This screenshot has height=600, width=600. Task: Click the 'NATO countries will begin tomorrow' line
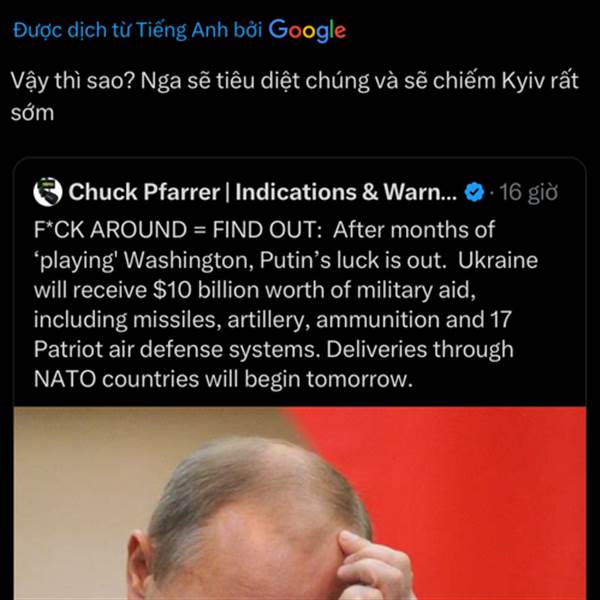(223, 379)
